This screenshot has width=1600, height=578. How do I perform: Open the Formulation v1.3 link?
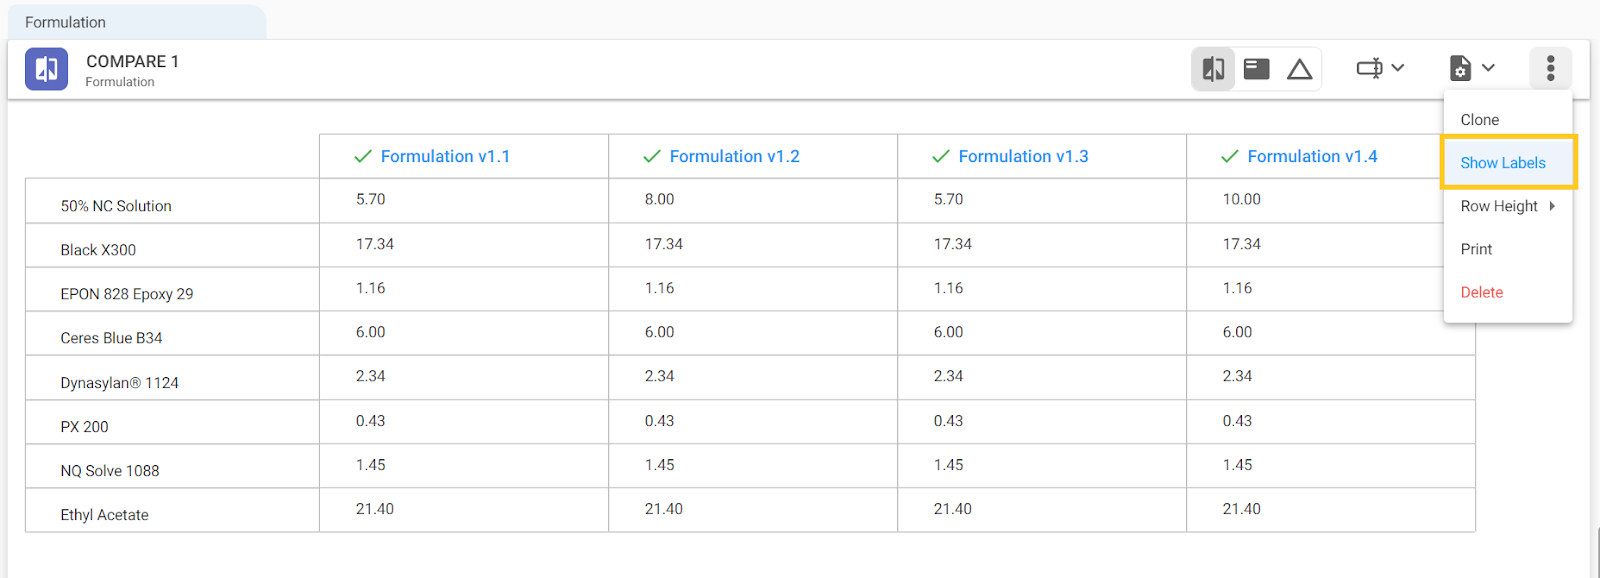tap(1023, 156)
